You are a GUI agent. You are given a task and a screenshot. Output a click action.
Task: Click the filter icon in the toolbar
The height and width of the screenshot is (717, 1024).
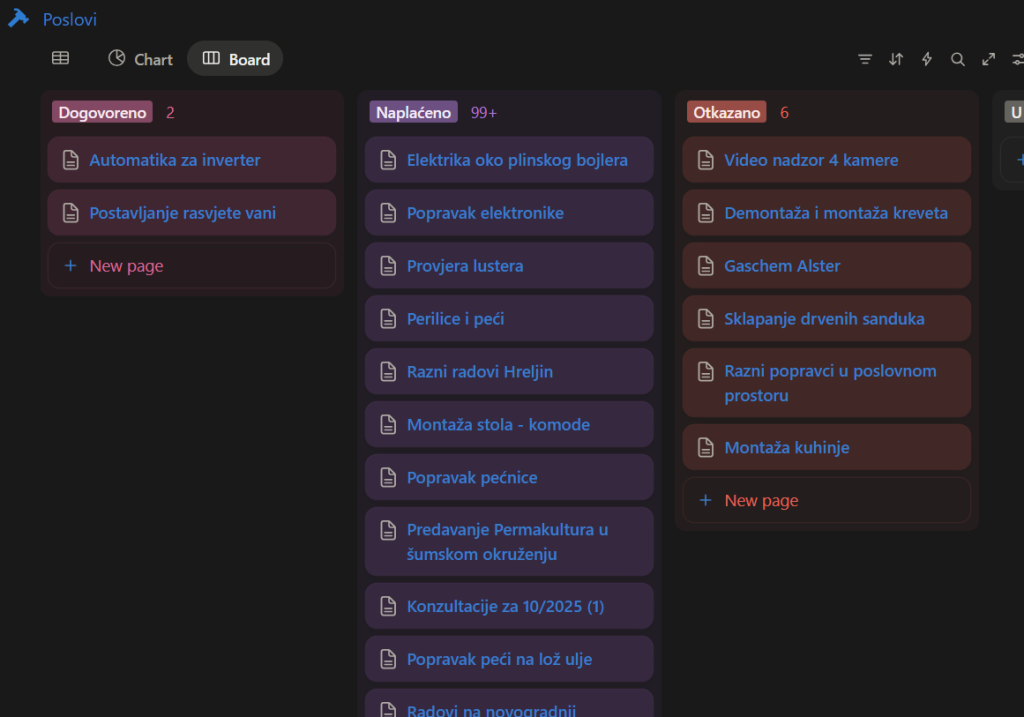click(x=865, y=59)
